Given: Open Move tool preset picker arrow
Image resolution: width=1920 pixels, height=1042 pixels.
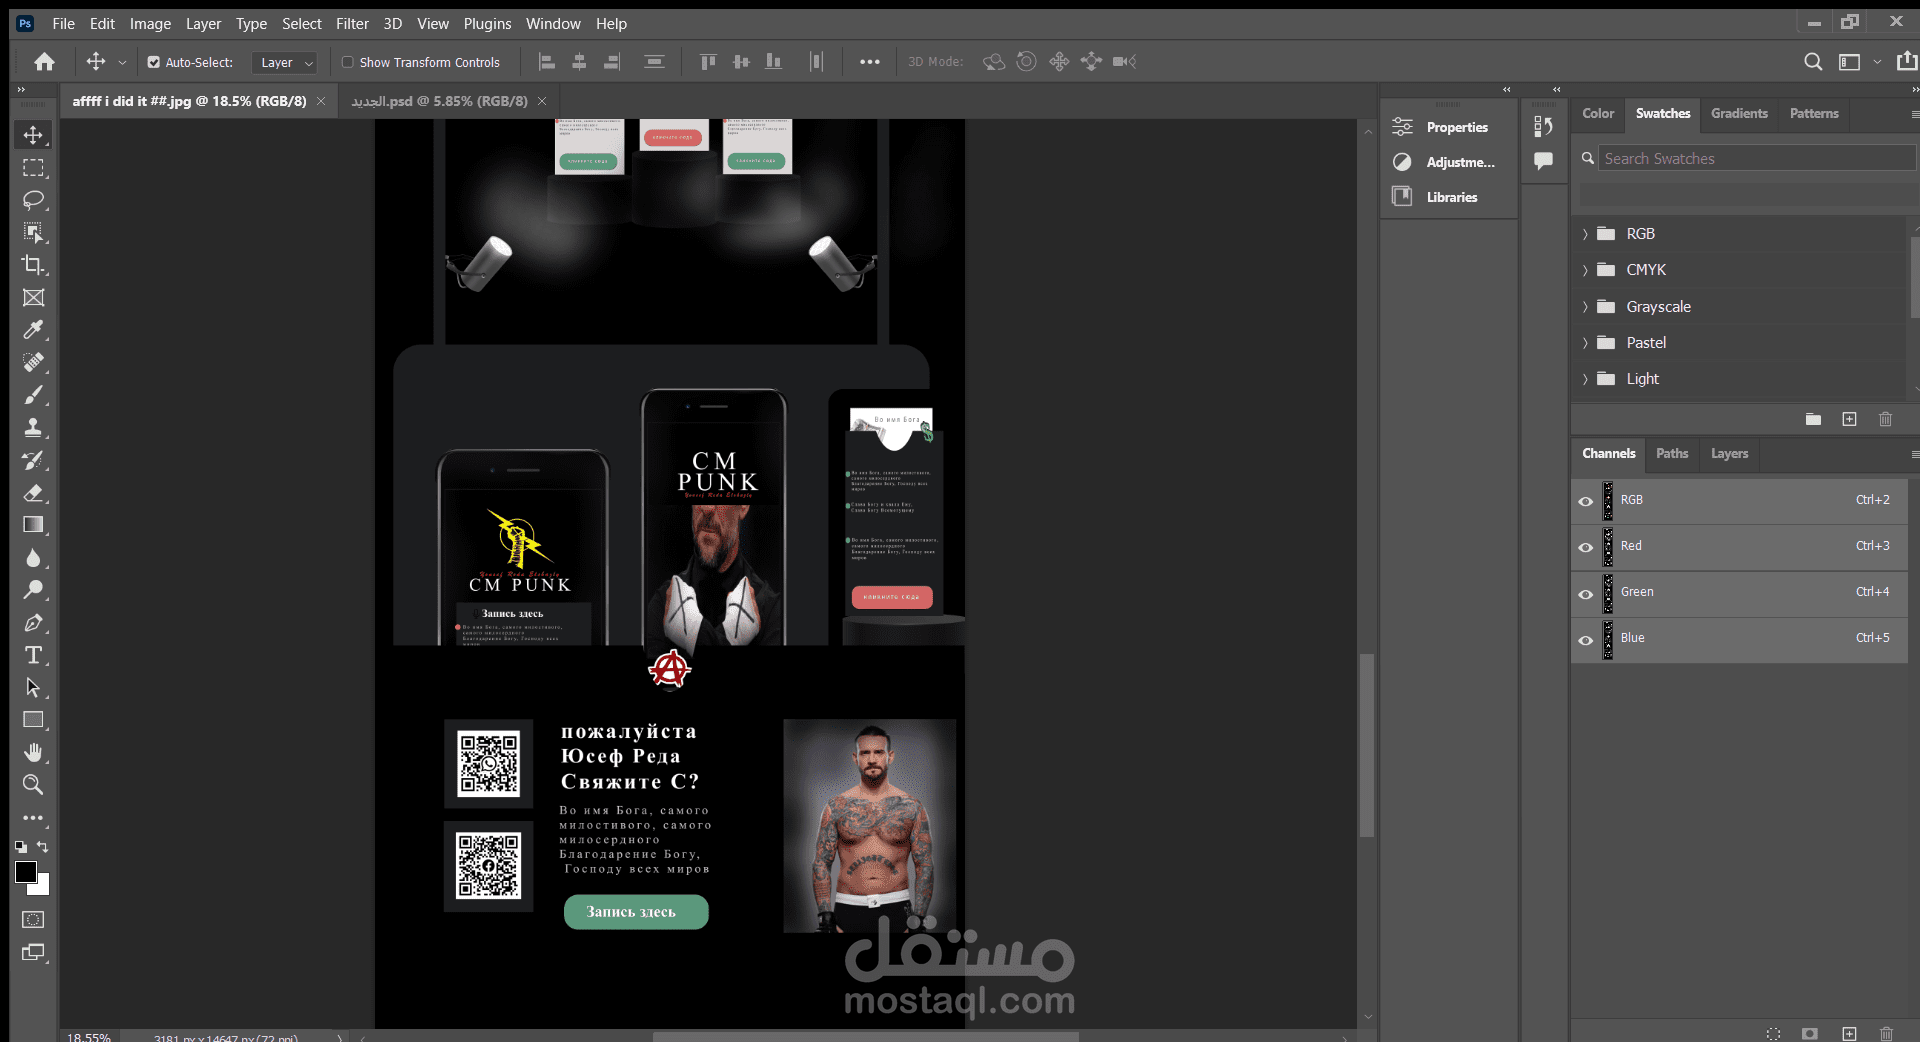Looking at the screenshot, I should pos(122,62).
